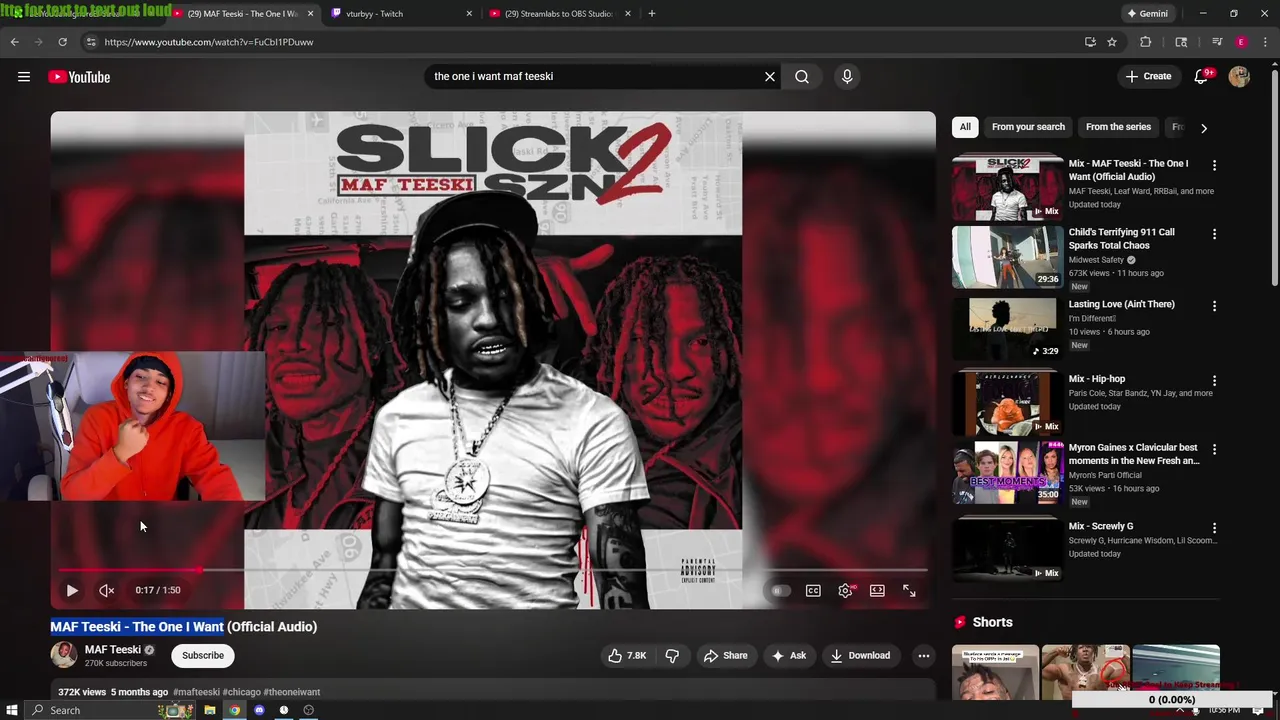The width and height of the screenshot is (1280, 720).
Task: Open a new browser tab
Action: [652, 14]
